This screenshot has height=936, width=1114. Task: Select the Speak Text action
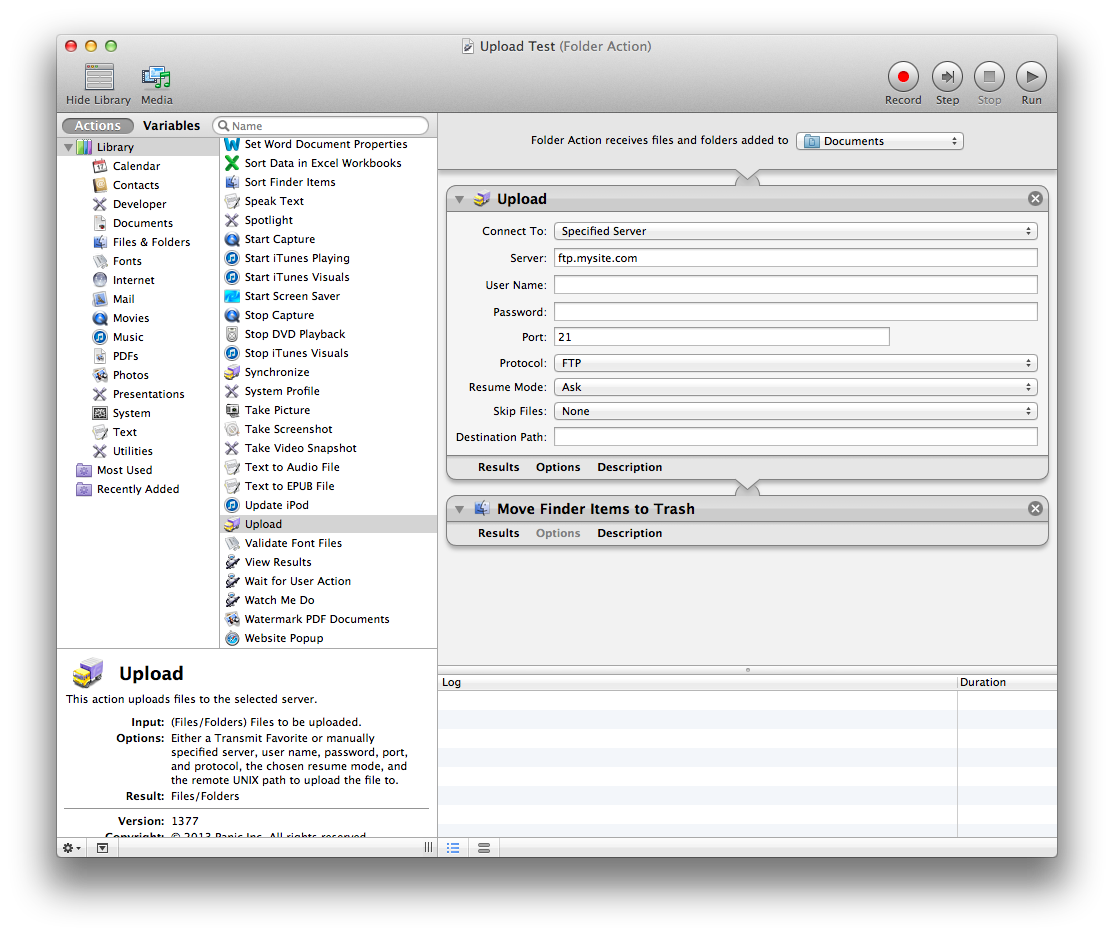[x=274, y=202]
